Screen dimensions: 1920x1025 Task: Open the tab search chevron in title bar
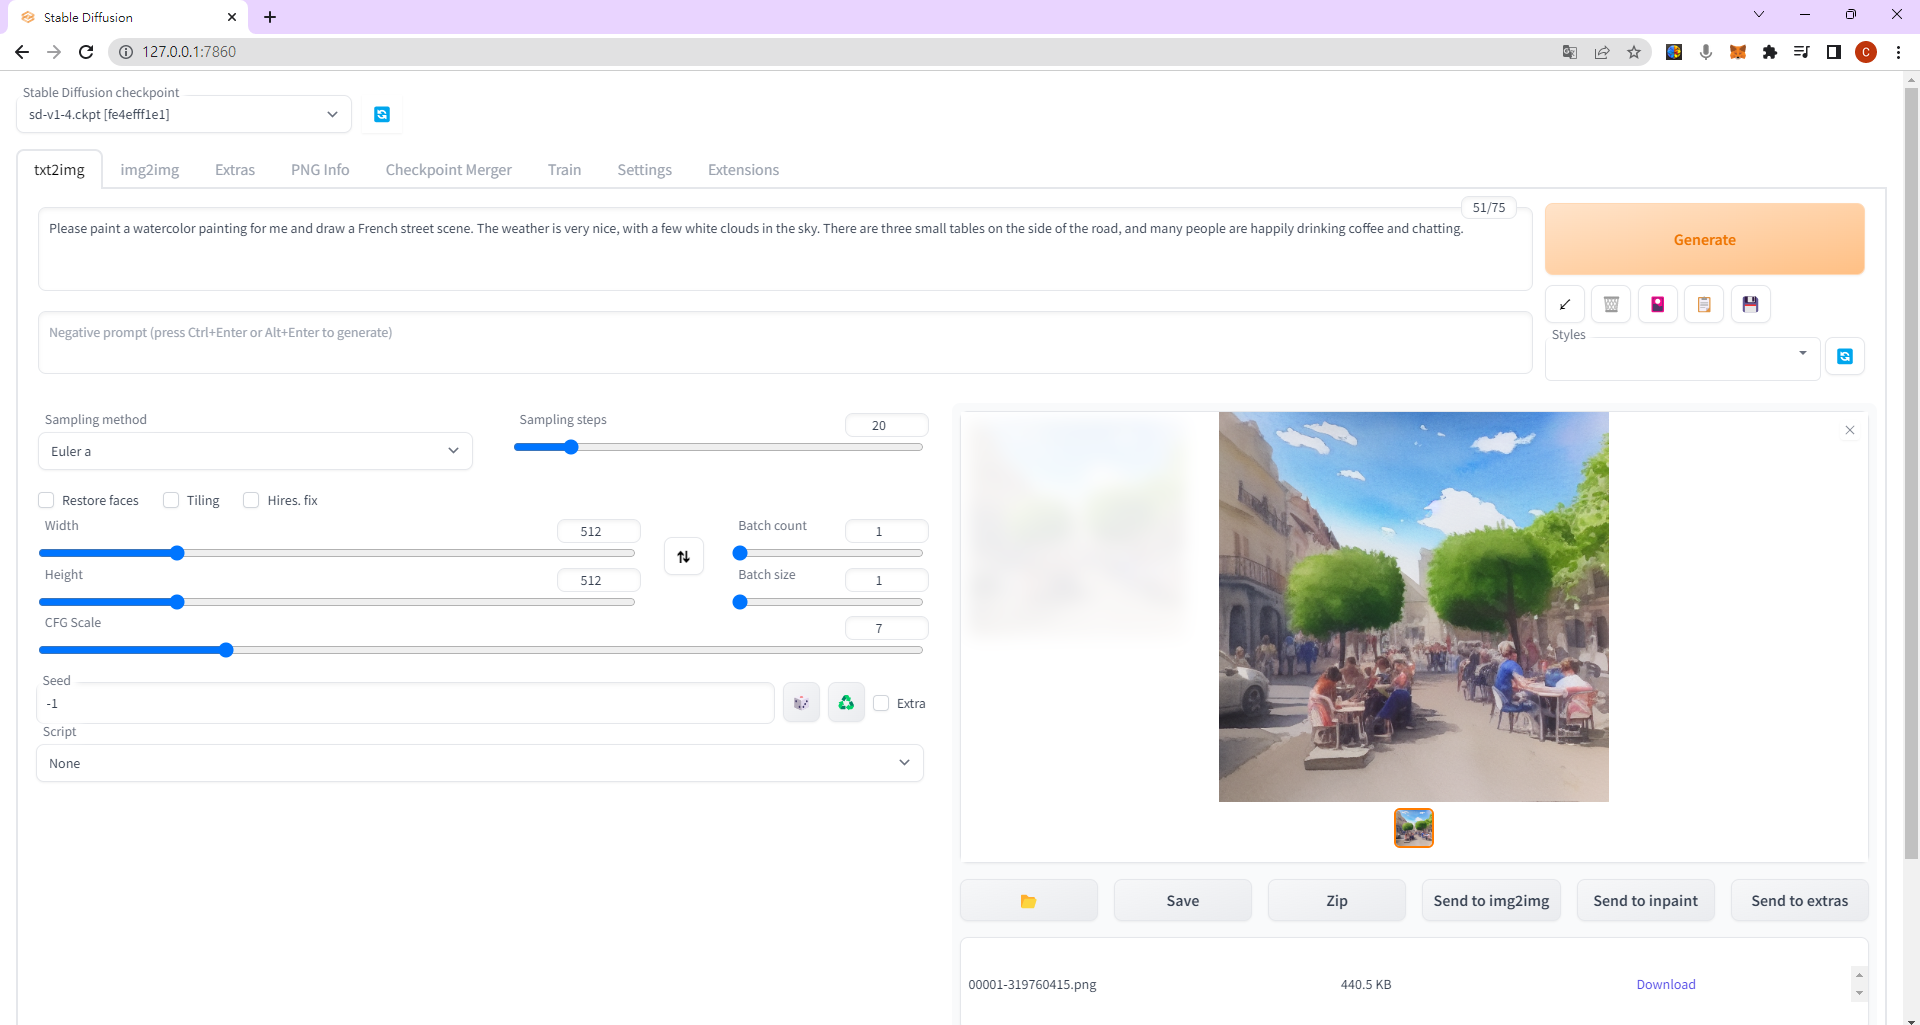[1759, 15]
